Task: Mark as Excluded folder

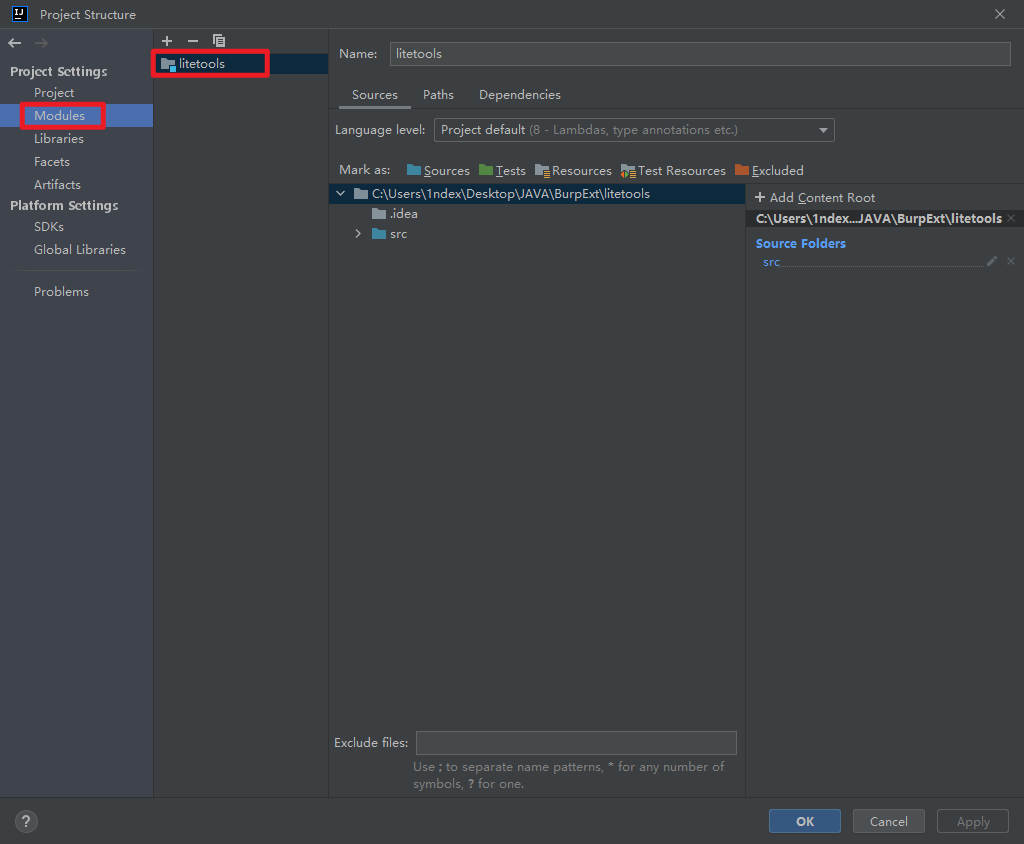Action: pyautogui.click(x=769, y=170)
